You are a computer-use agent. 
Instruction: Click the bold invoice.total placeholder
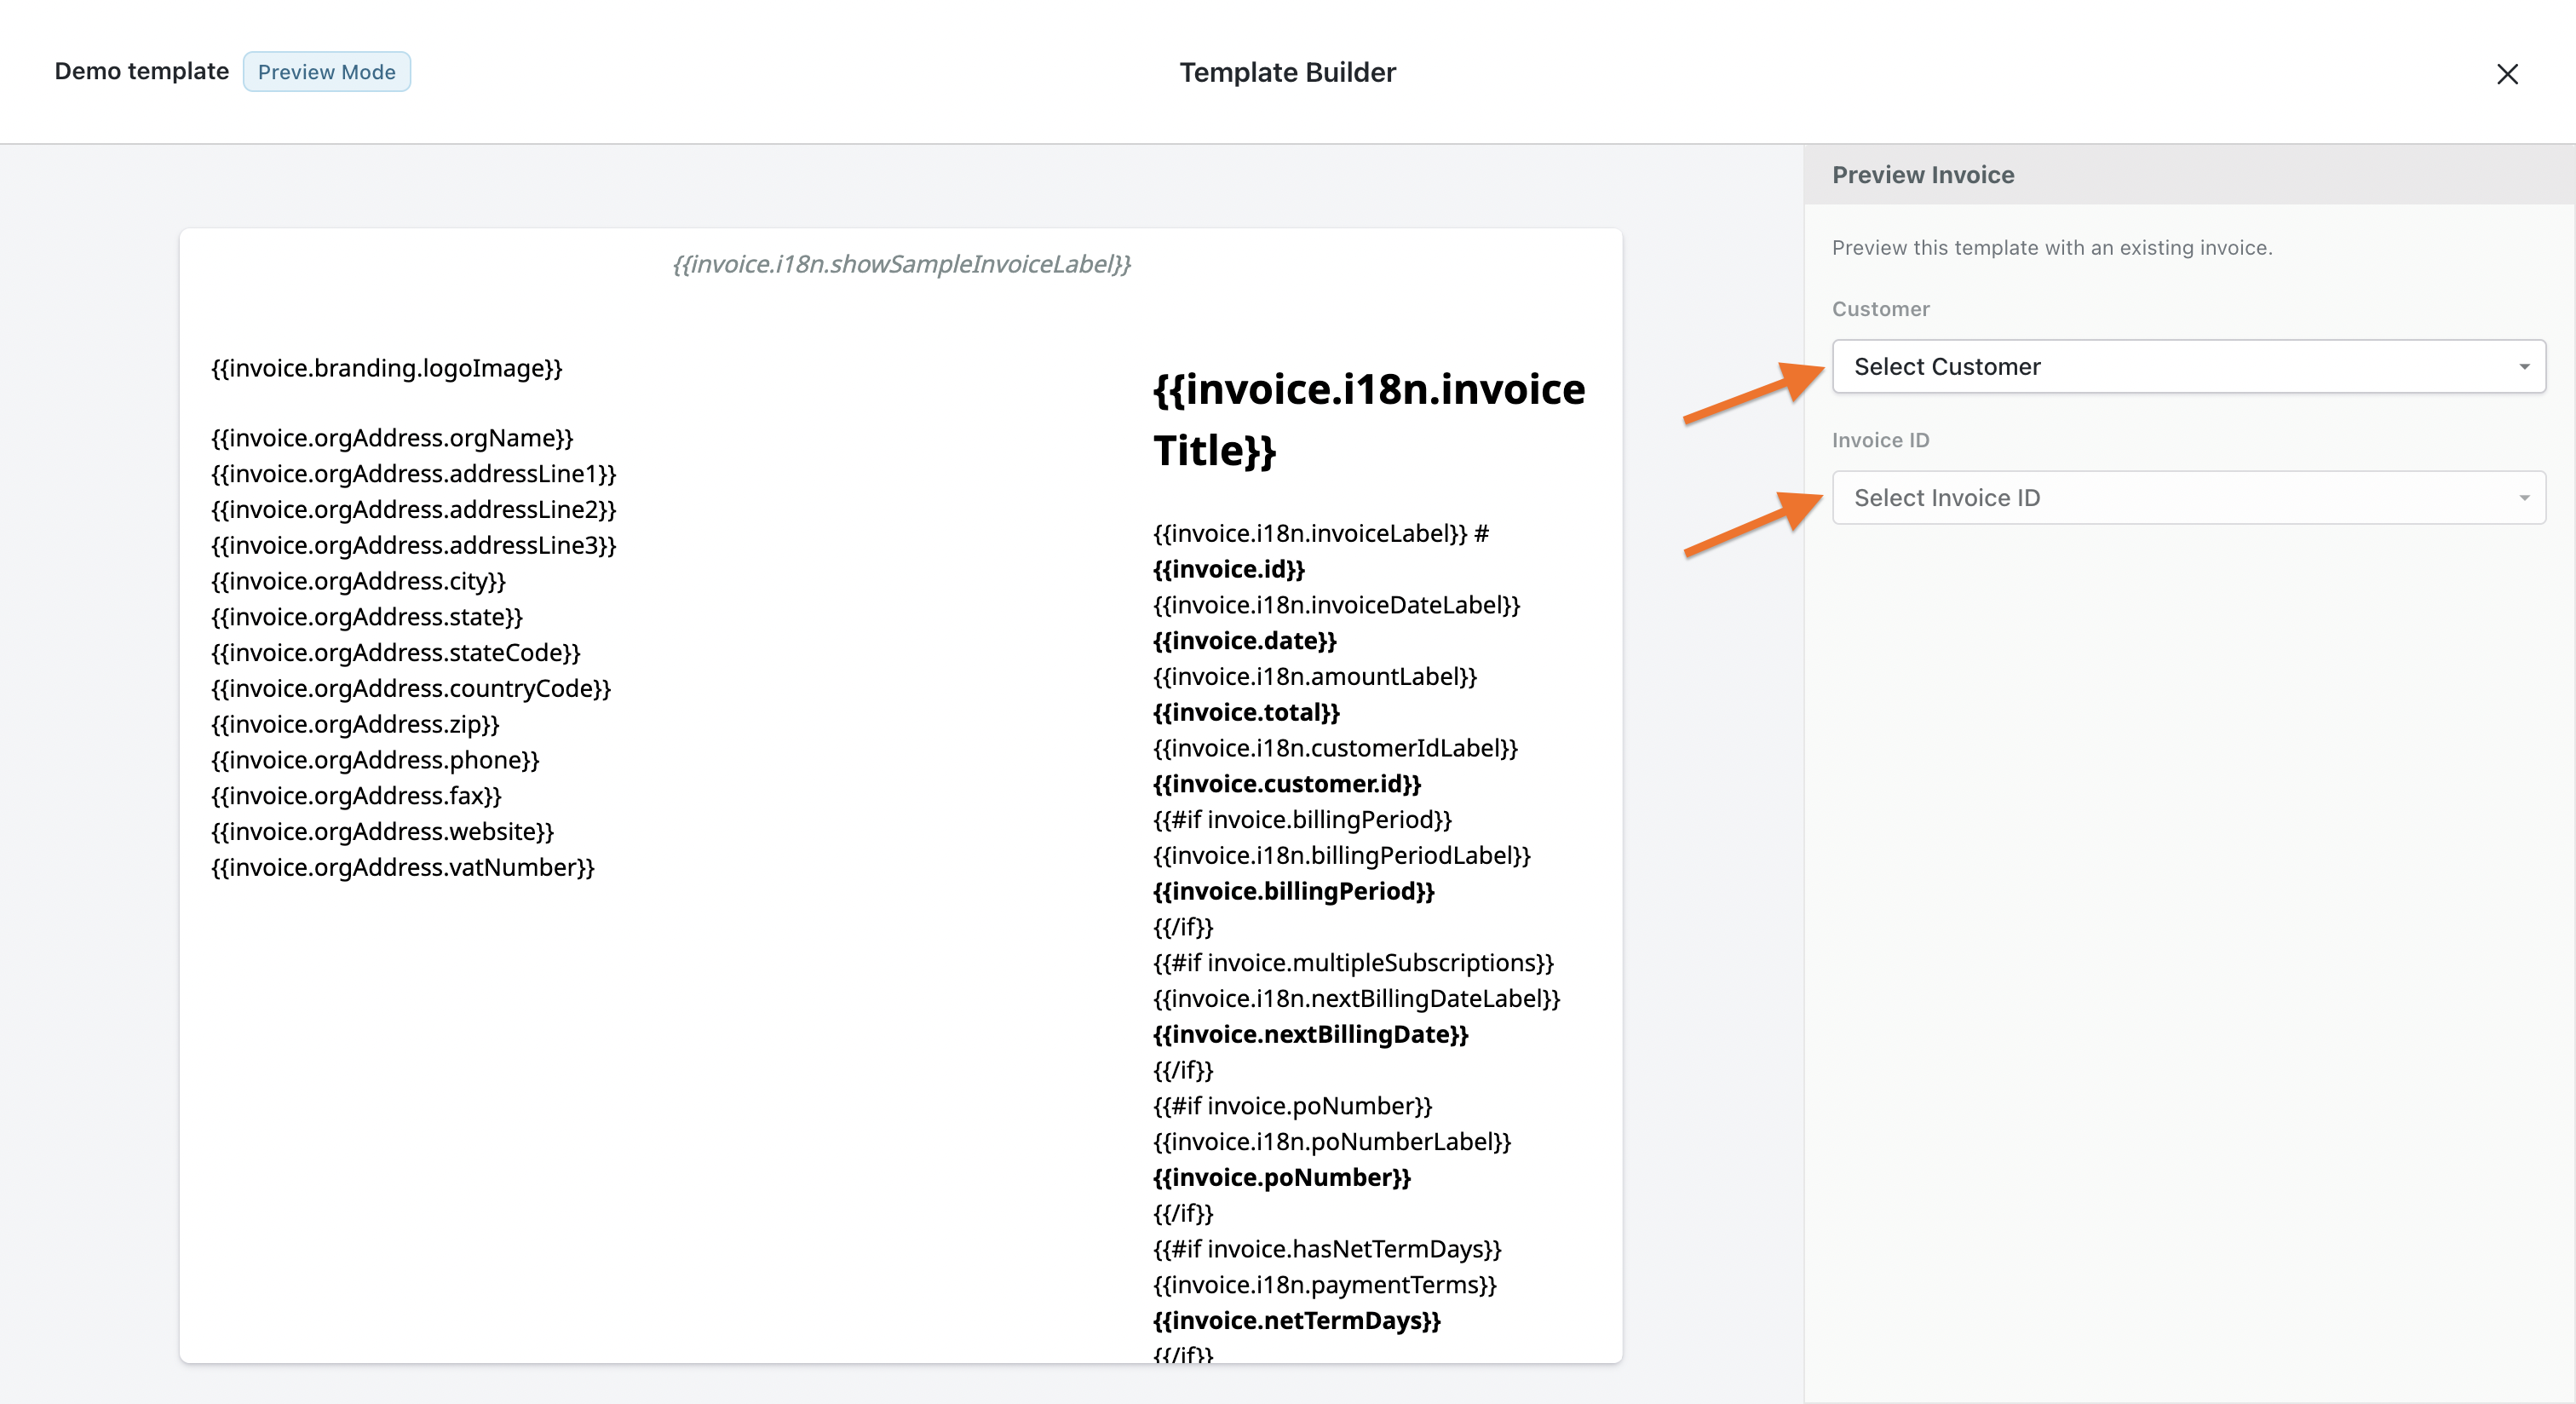1245,712
